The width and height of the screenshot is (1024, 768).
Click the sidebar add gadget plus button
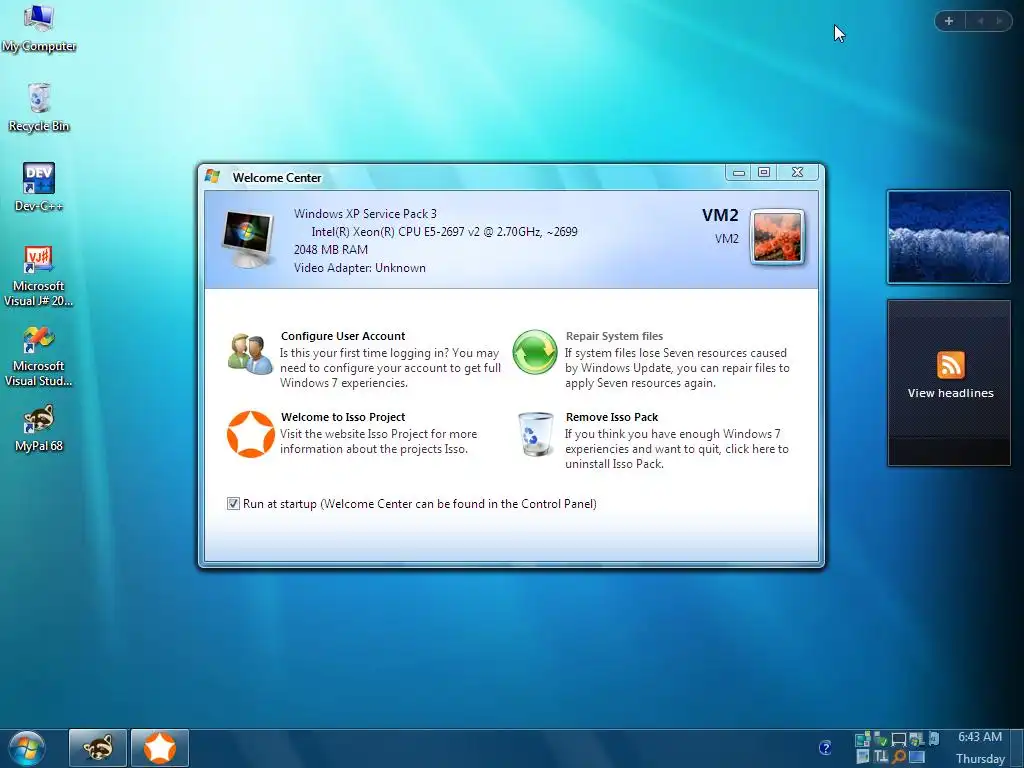949,21
